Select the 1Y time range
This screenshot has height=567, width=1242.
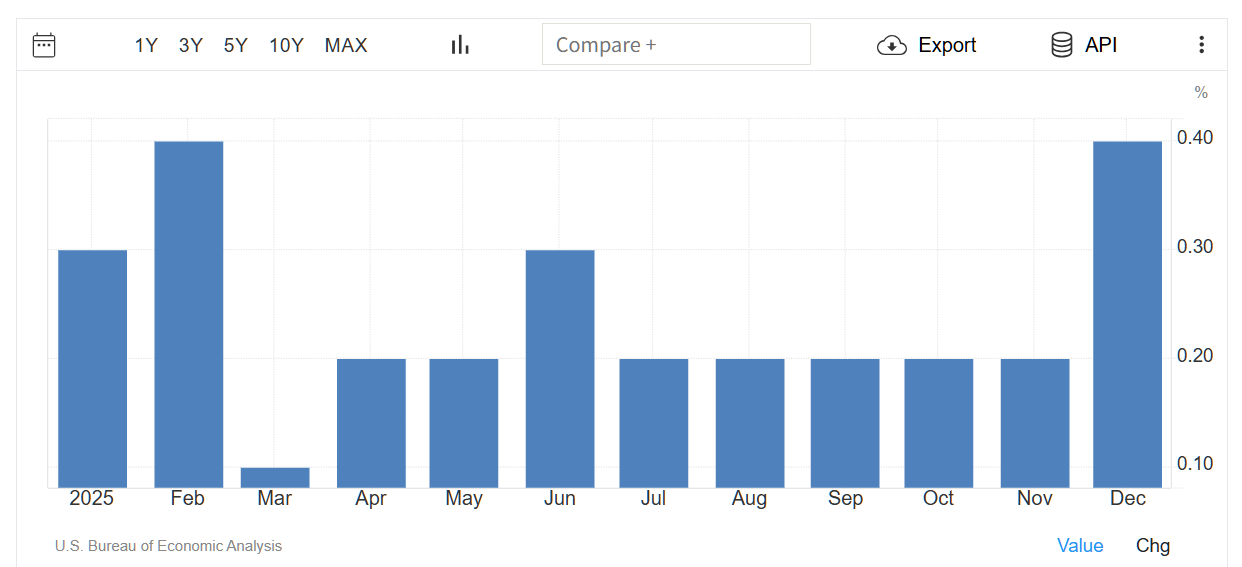[x=146, y=45]
